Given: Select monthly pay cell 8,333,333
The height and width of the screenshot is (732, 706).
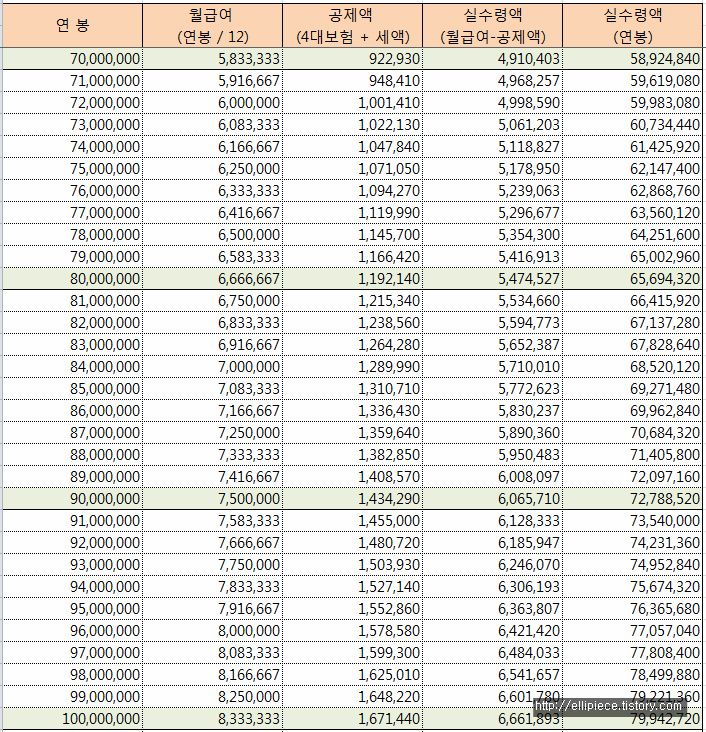Looking at the screenshot, I should tap(212, 718).
